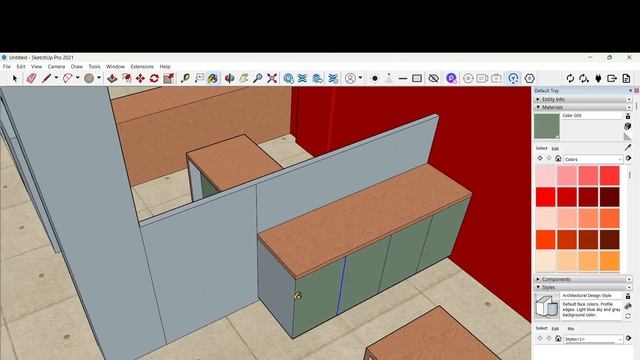640x360 pixels.
Task: Open the Colors library dropdown
Action: pos(593,159)
